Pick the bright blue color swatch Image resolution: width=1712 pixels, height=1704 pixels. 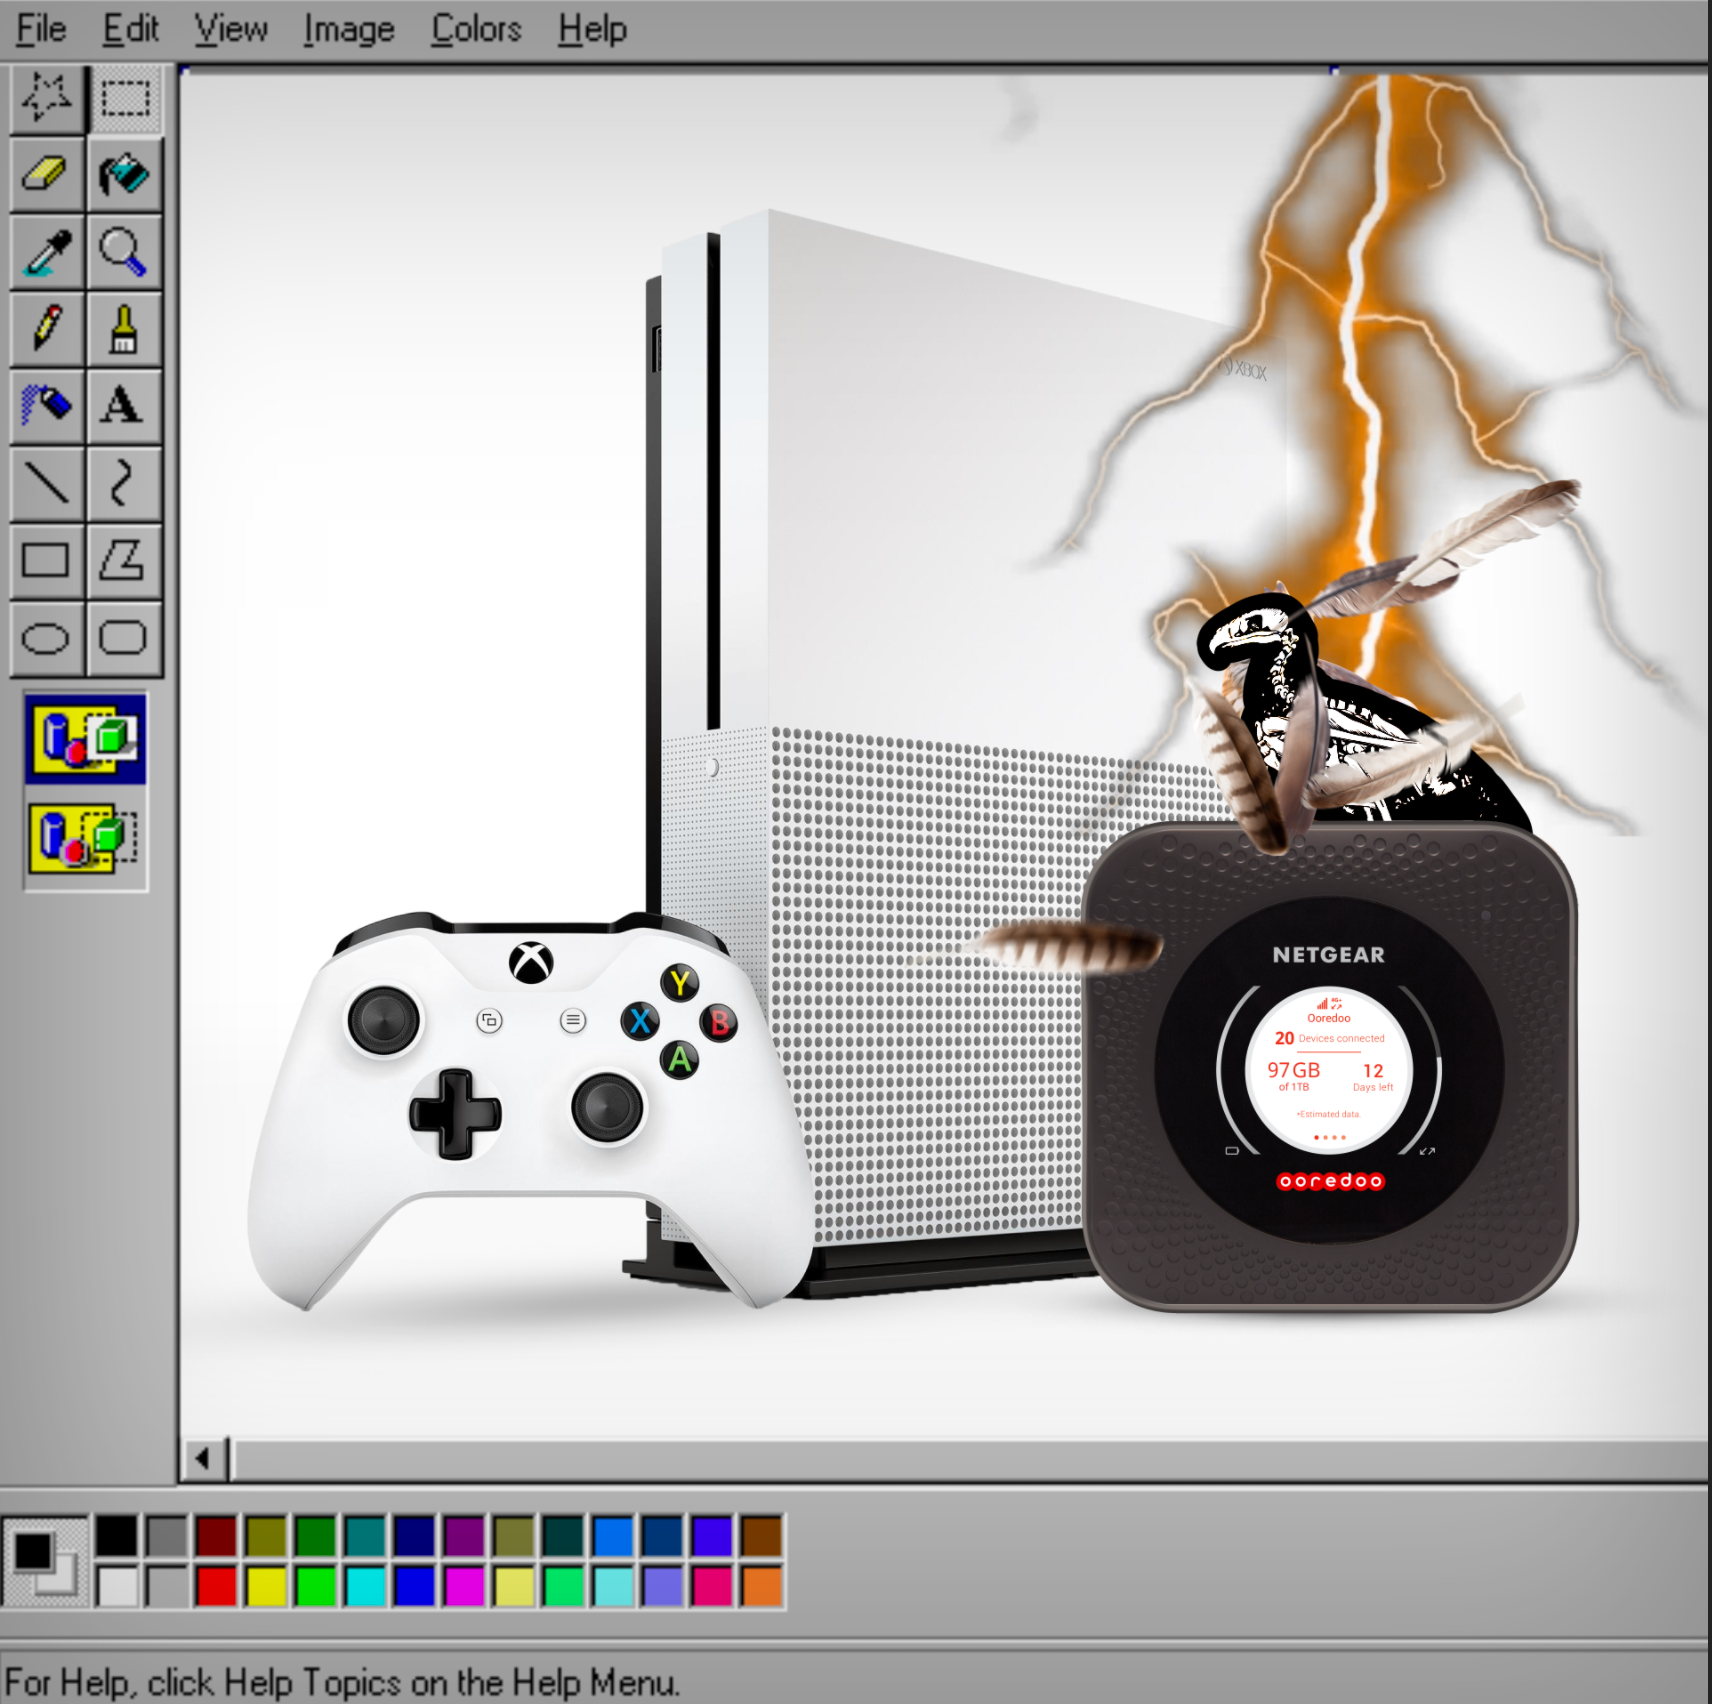click(414, 1587)
